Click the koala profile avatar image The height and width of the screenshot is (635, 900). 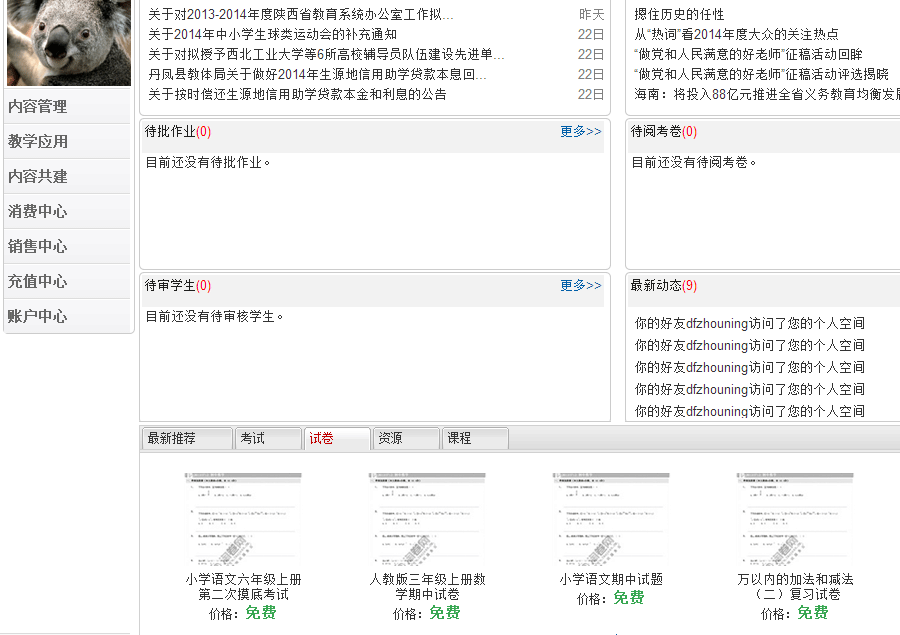click(68, 42)
